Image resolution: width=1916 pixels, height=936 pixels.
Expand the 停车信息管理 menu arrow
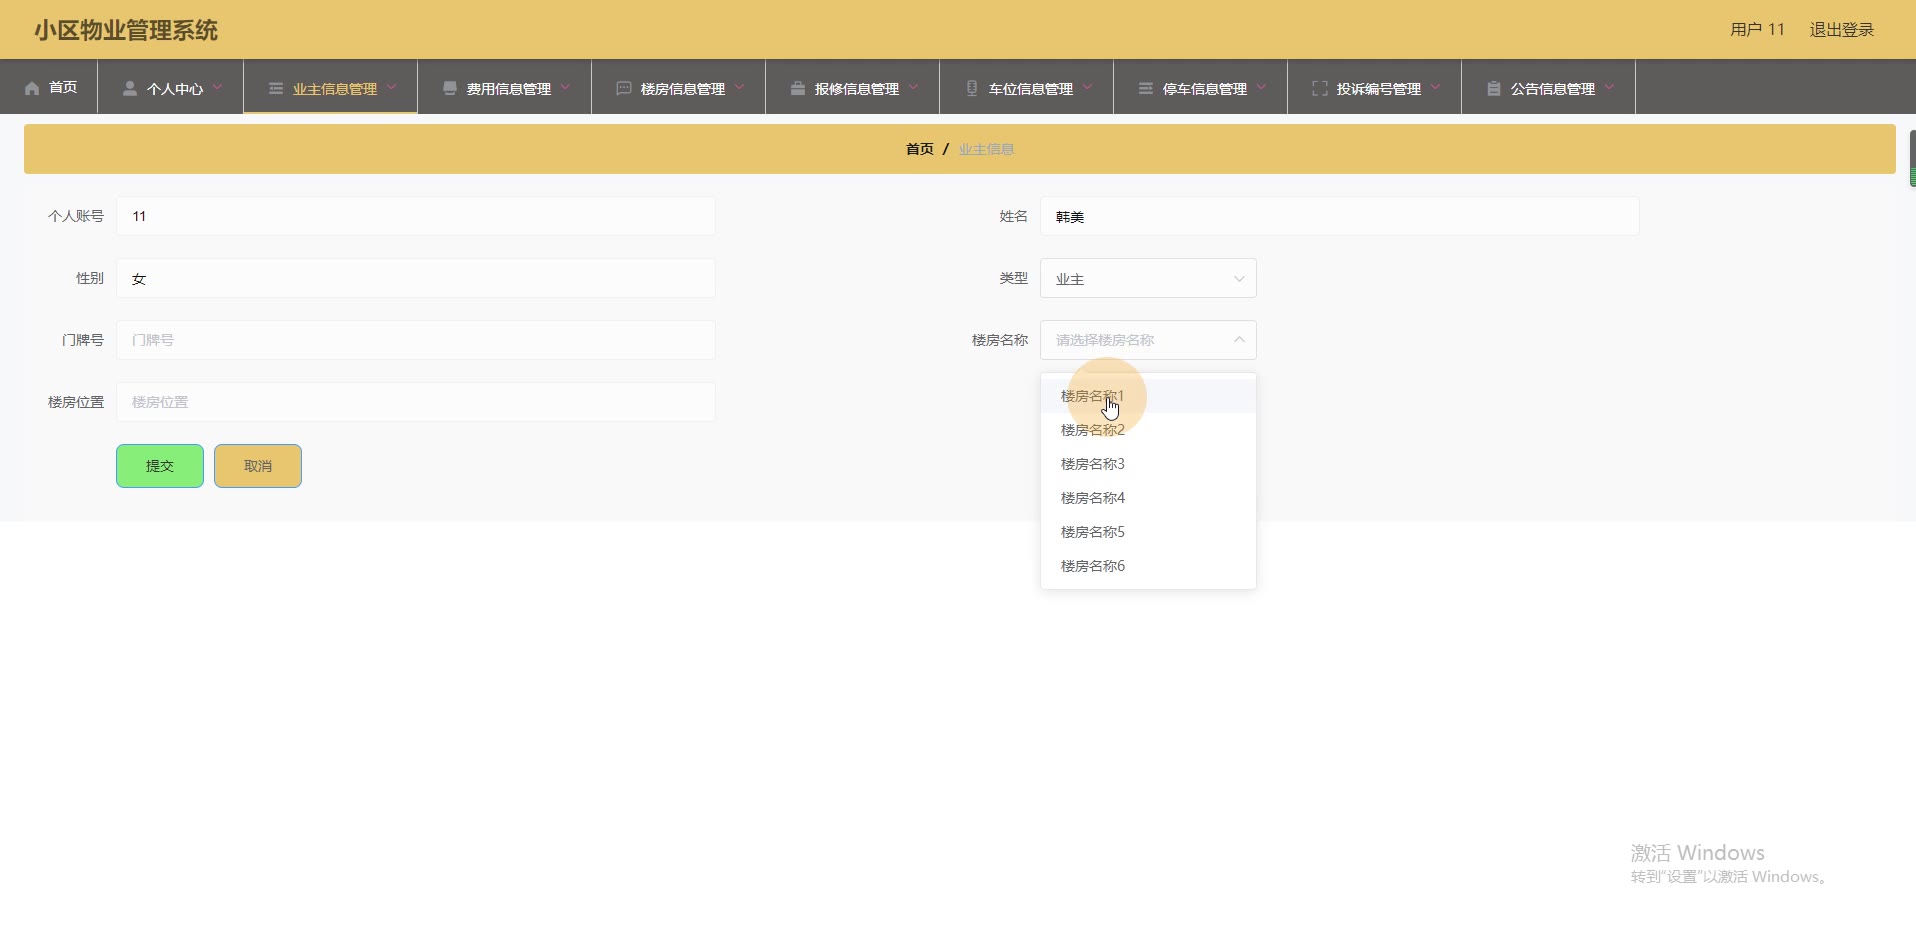click(x=1261, y=87)
